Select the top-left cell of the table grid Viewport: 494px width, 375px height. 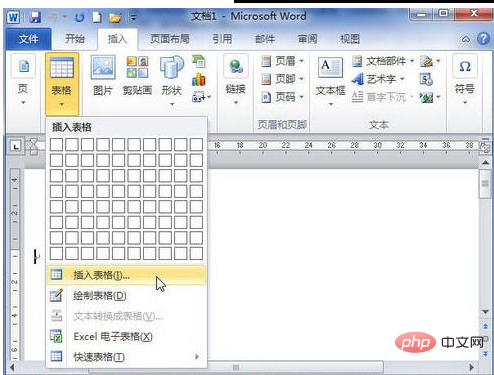coord(56,145)
